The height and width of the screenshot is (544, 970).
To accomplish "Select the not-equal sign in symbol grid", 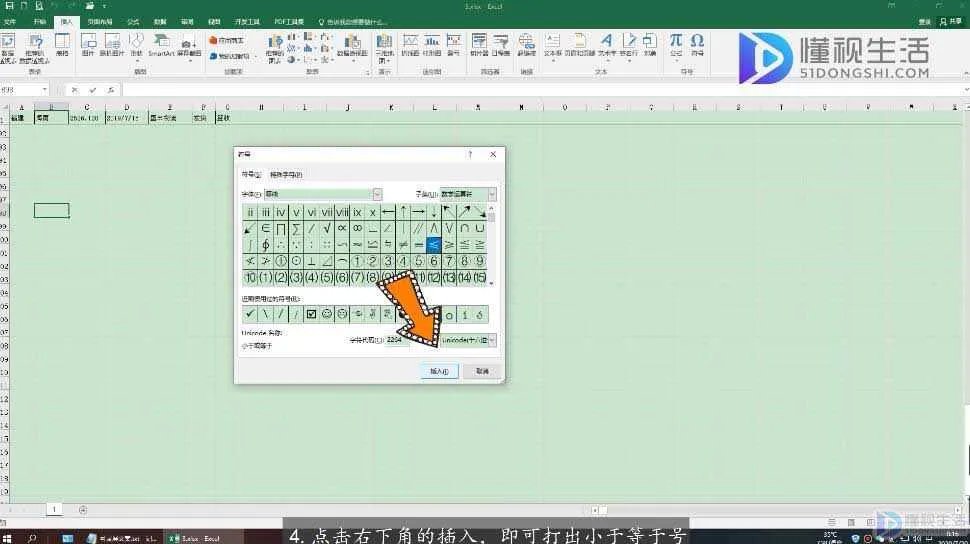I will tap(403, 245).
